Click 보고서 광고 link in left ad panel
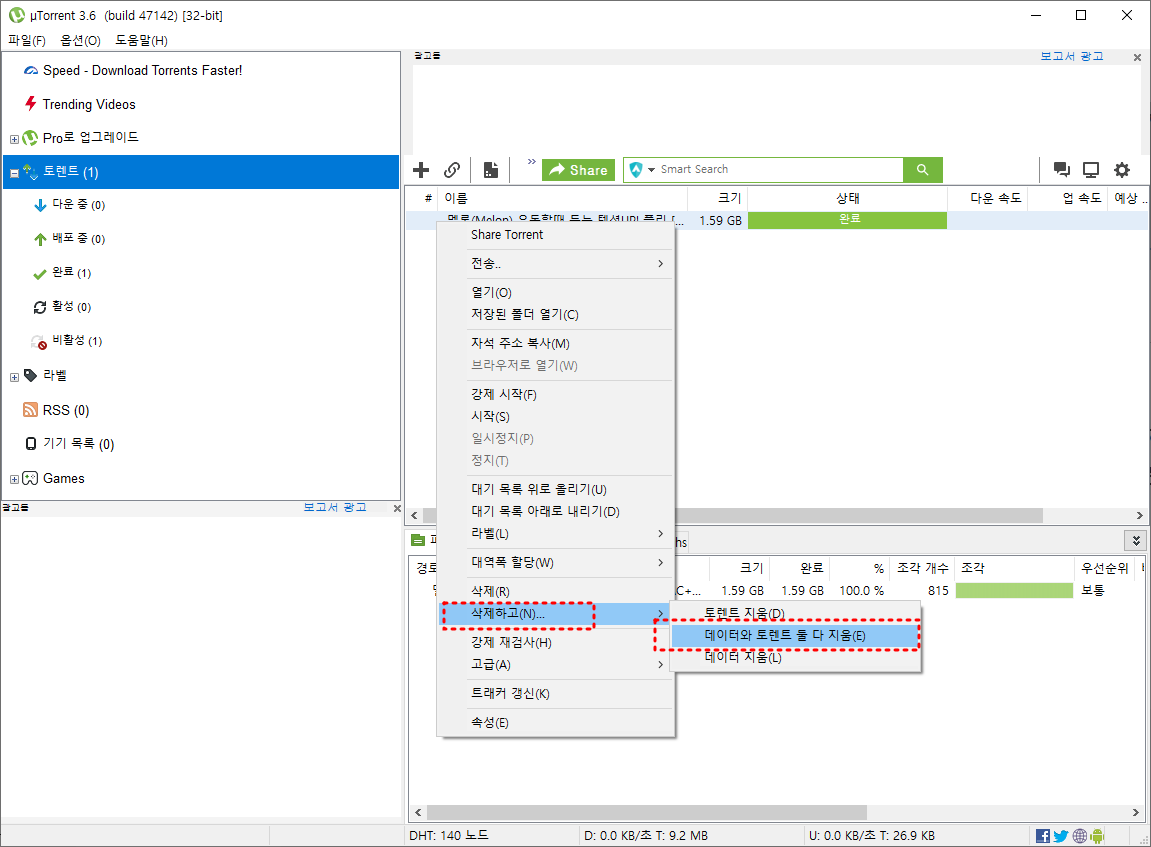 point(335,507)
